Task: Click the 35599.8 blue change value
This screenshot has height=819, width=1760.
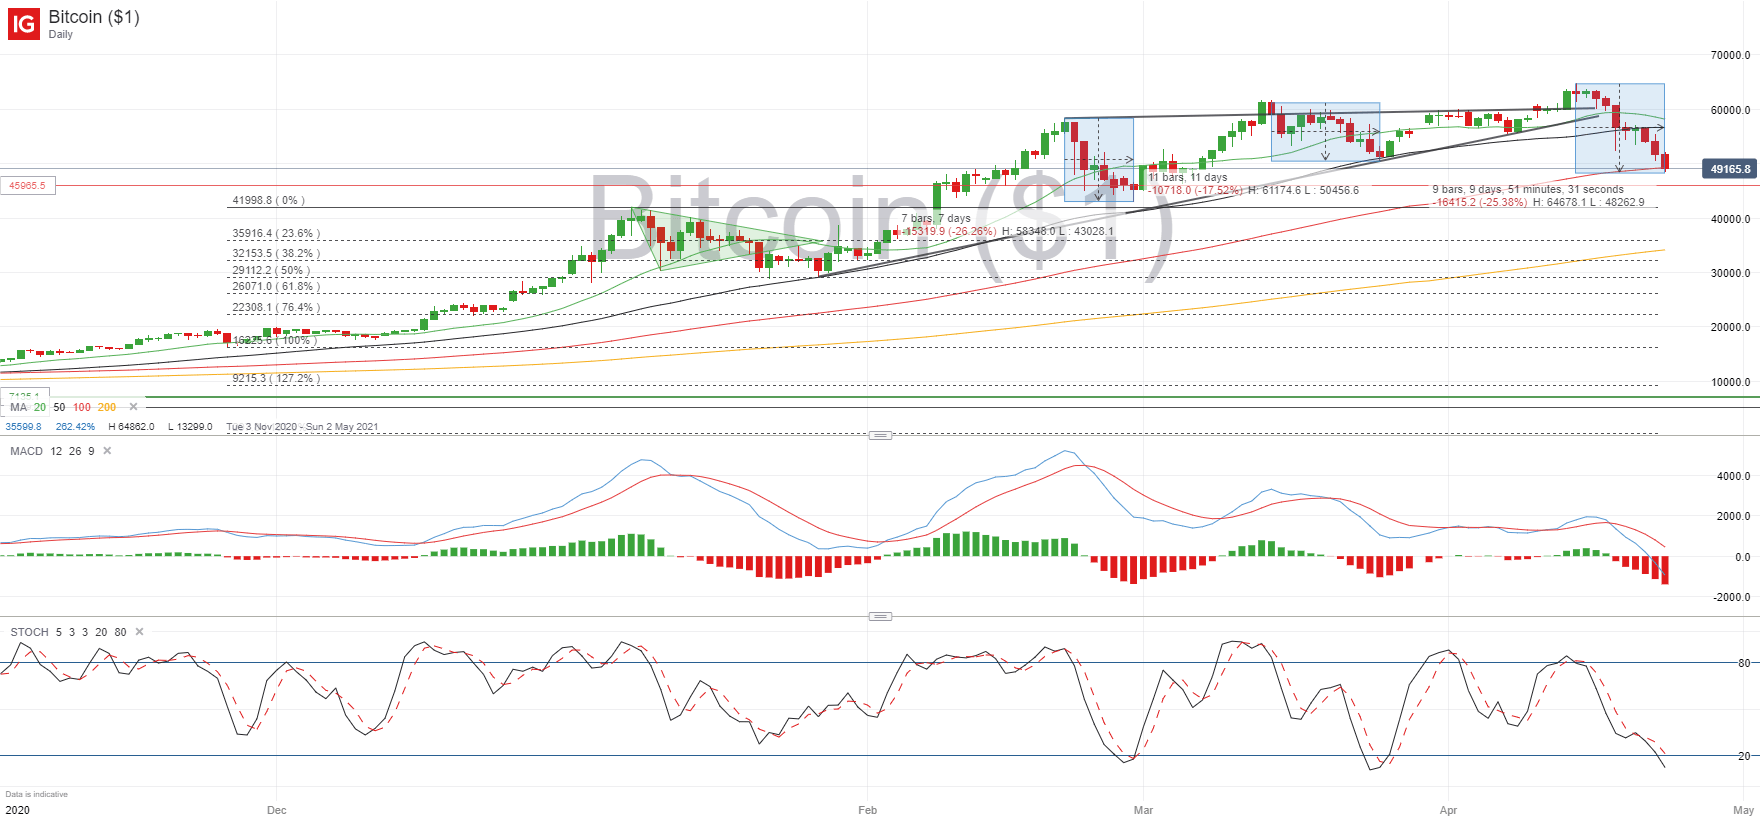Action: point(24,427)
